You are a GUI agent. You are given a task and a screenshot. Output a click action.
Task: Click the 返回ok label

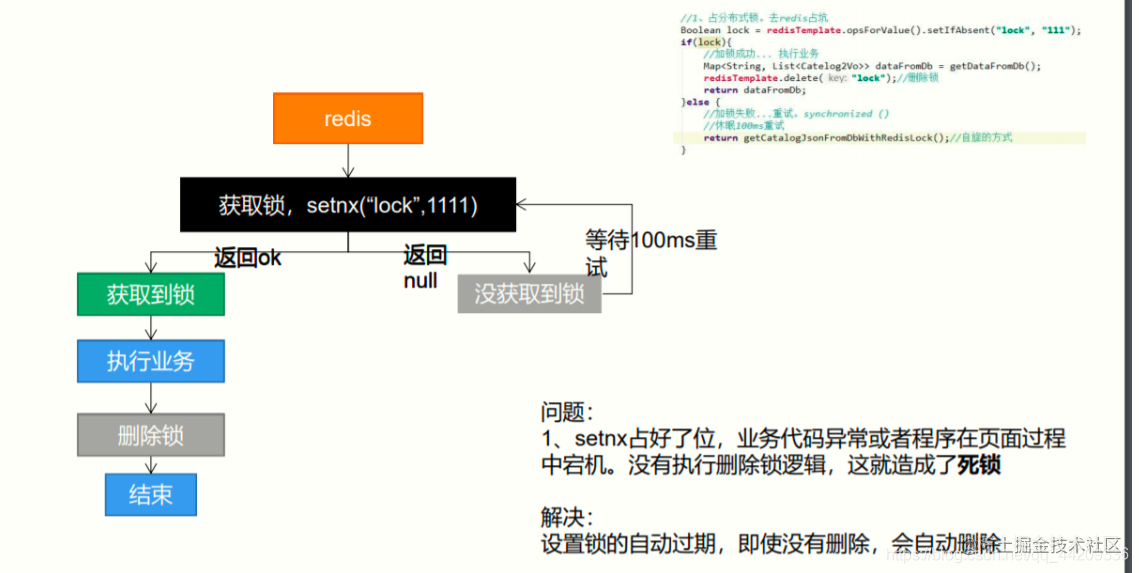(x=248, y=258)
